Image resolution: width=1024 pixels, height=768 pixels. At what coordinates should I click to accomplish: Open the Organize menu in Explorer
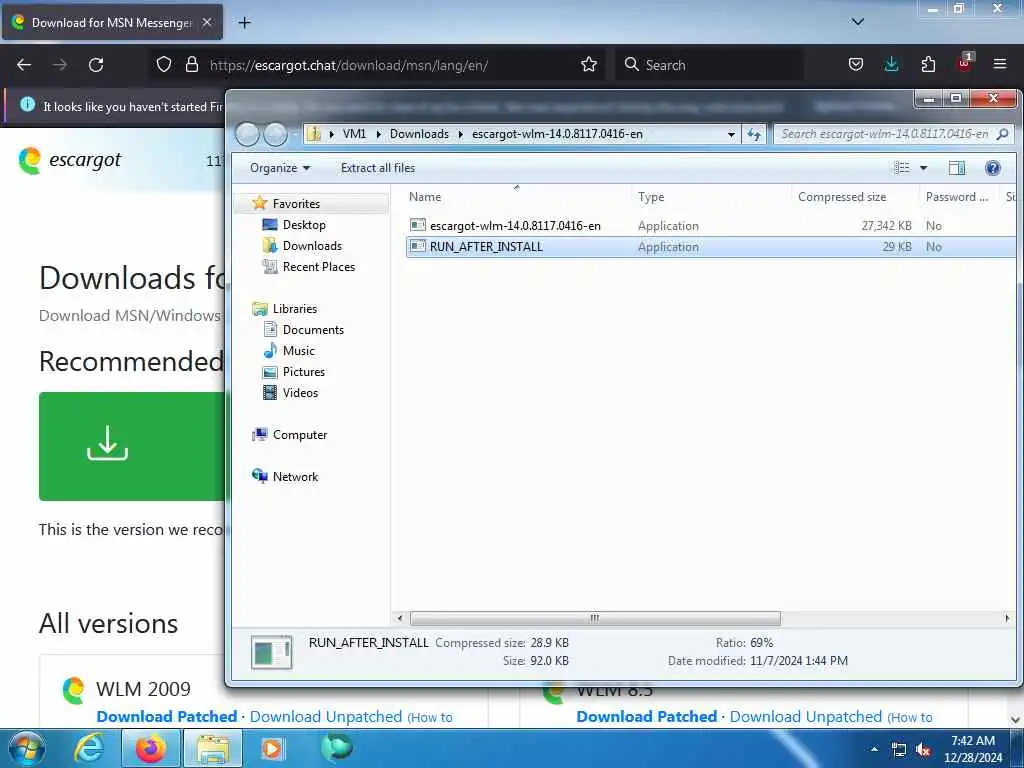click(x=280, y=168)
